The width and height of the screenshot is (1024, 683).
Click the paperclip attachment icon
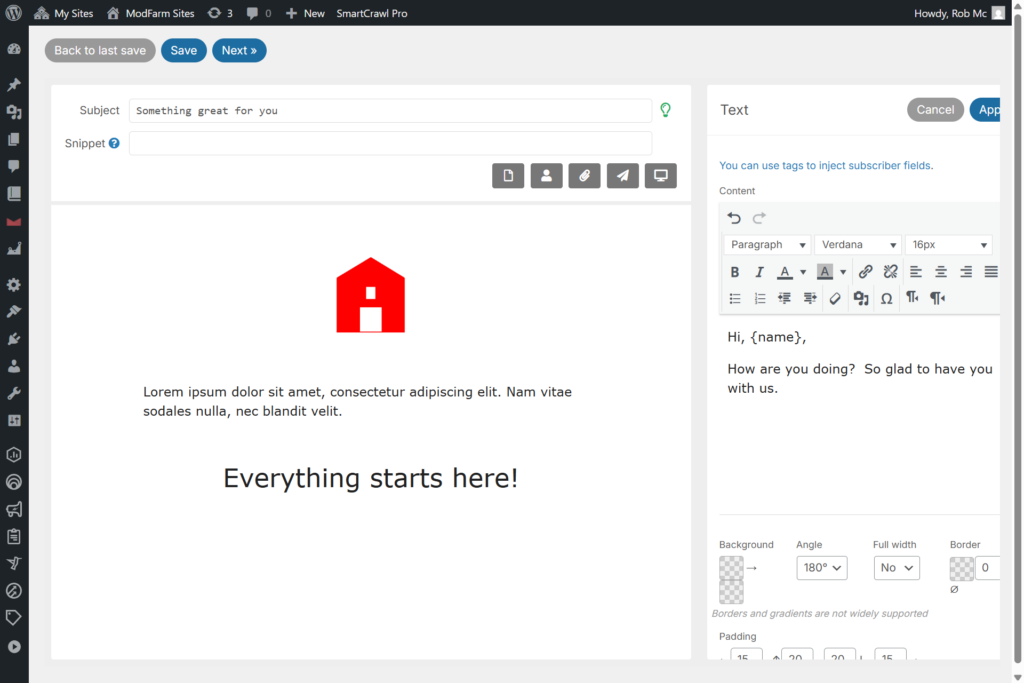pos(584,176)
